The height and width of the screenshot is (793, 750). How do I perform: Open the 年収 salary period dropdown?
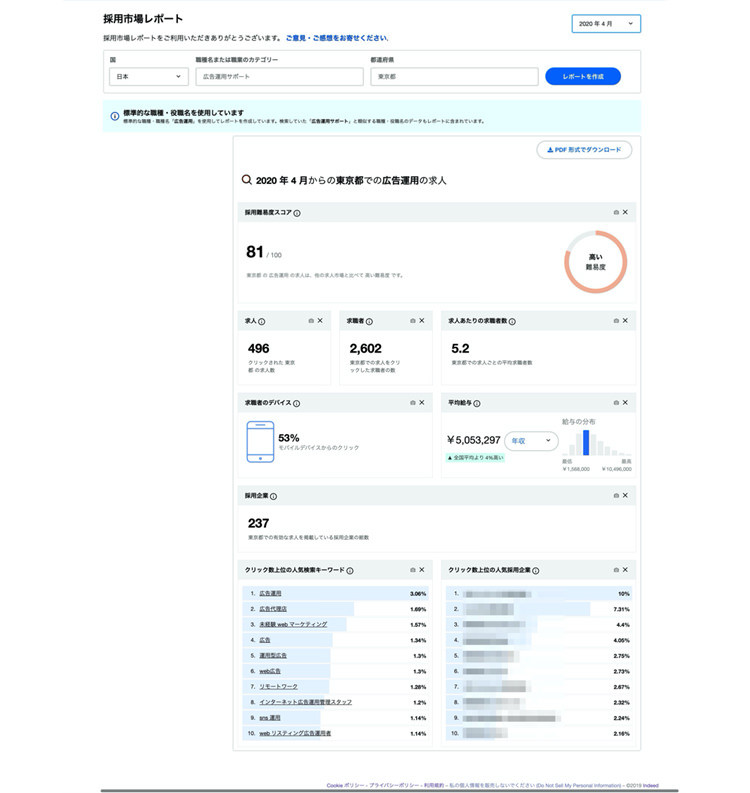coord(530,440)
